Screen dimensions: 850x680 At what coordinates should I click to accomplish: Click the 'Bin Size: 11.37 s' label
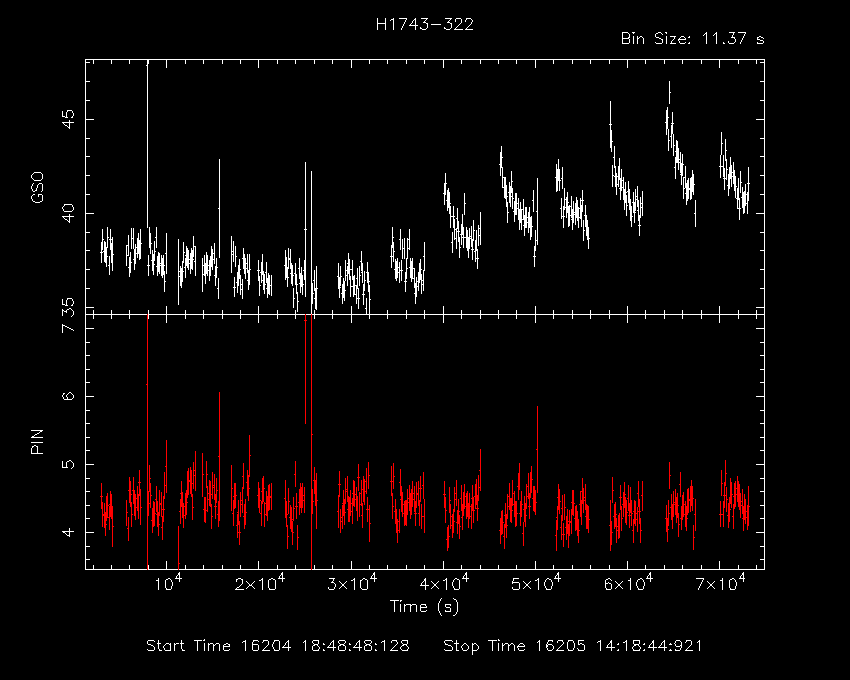click(x=692, y=39)
